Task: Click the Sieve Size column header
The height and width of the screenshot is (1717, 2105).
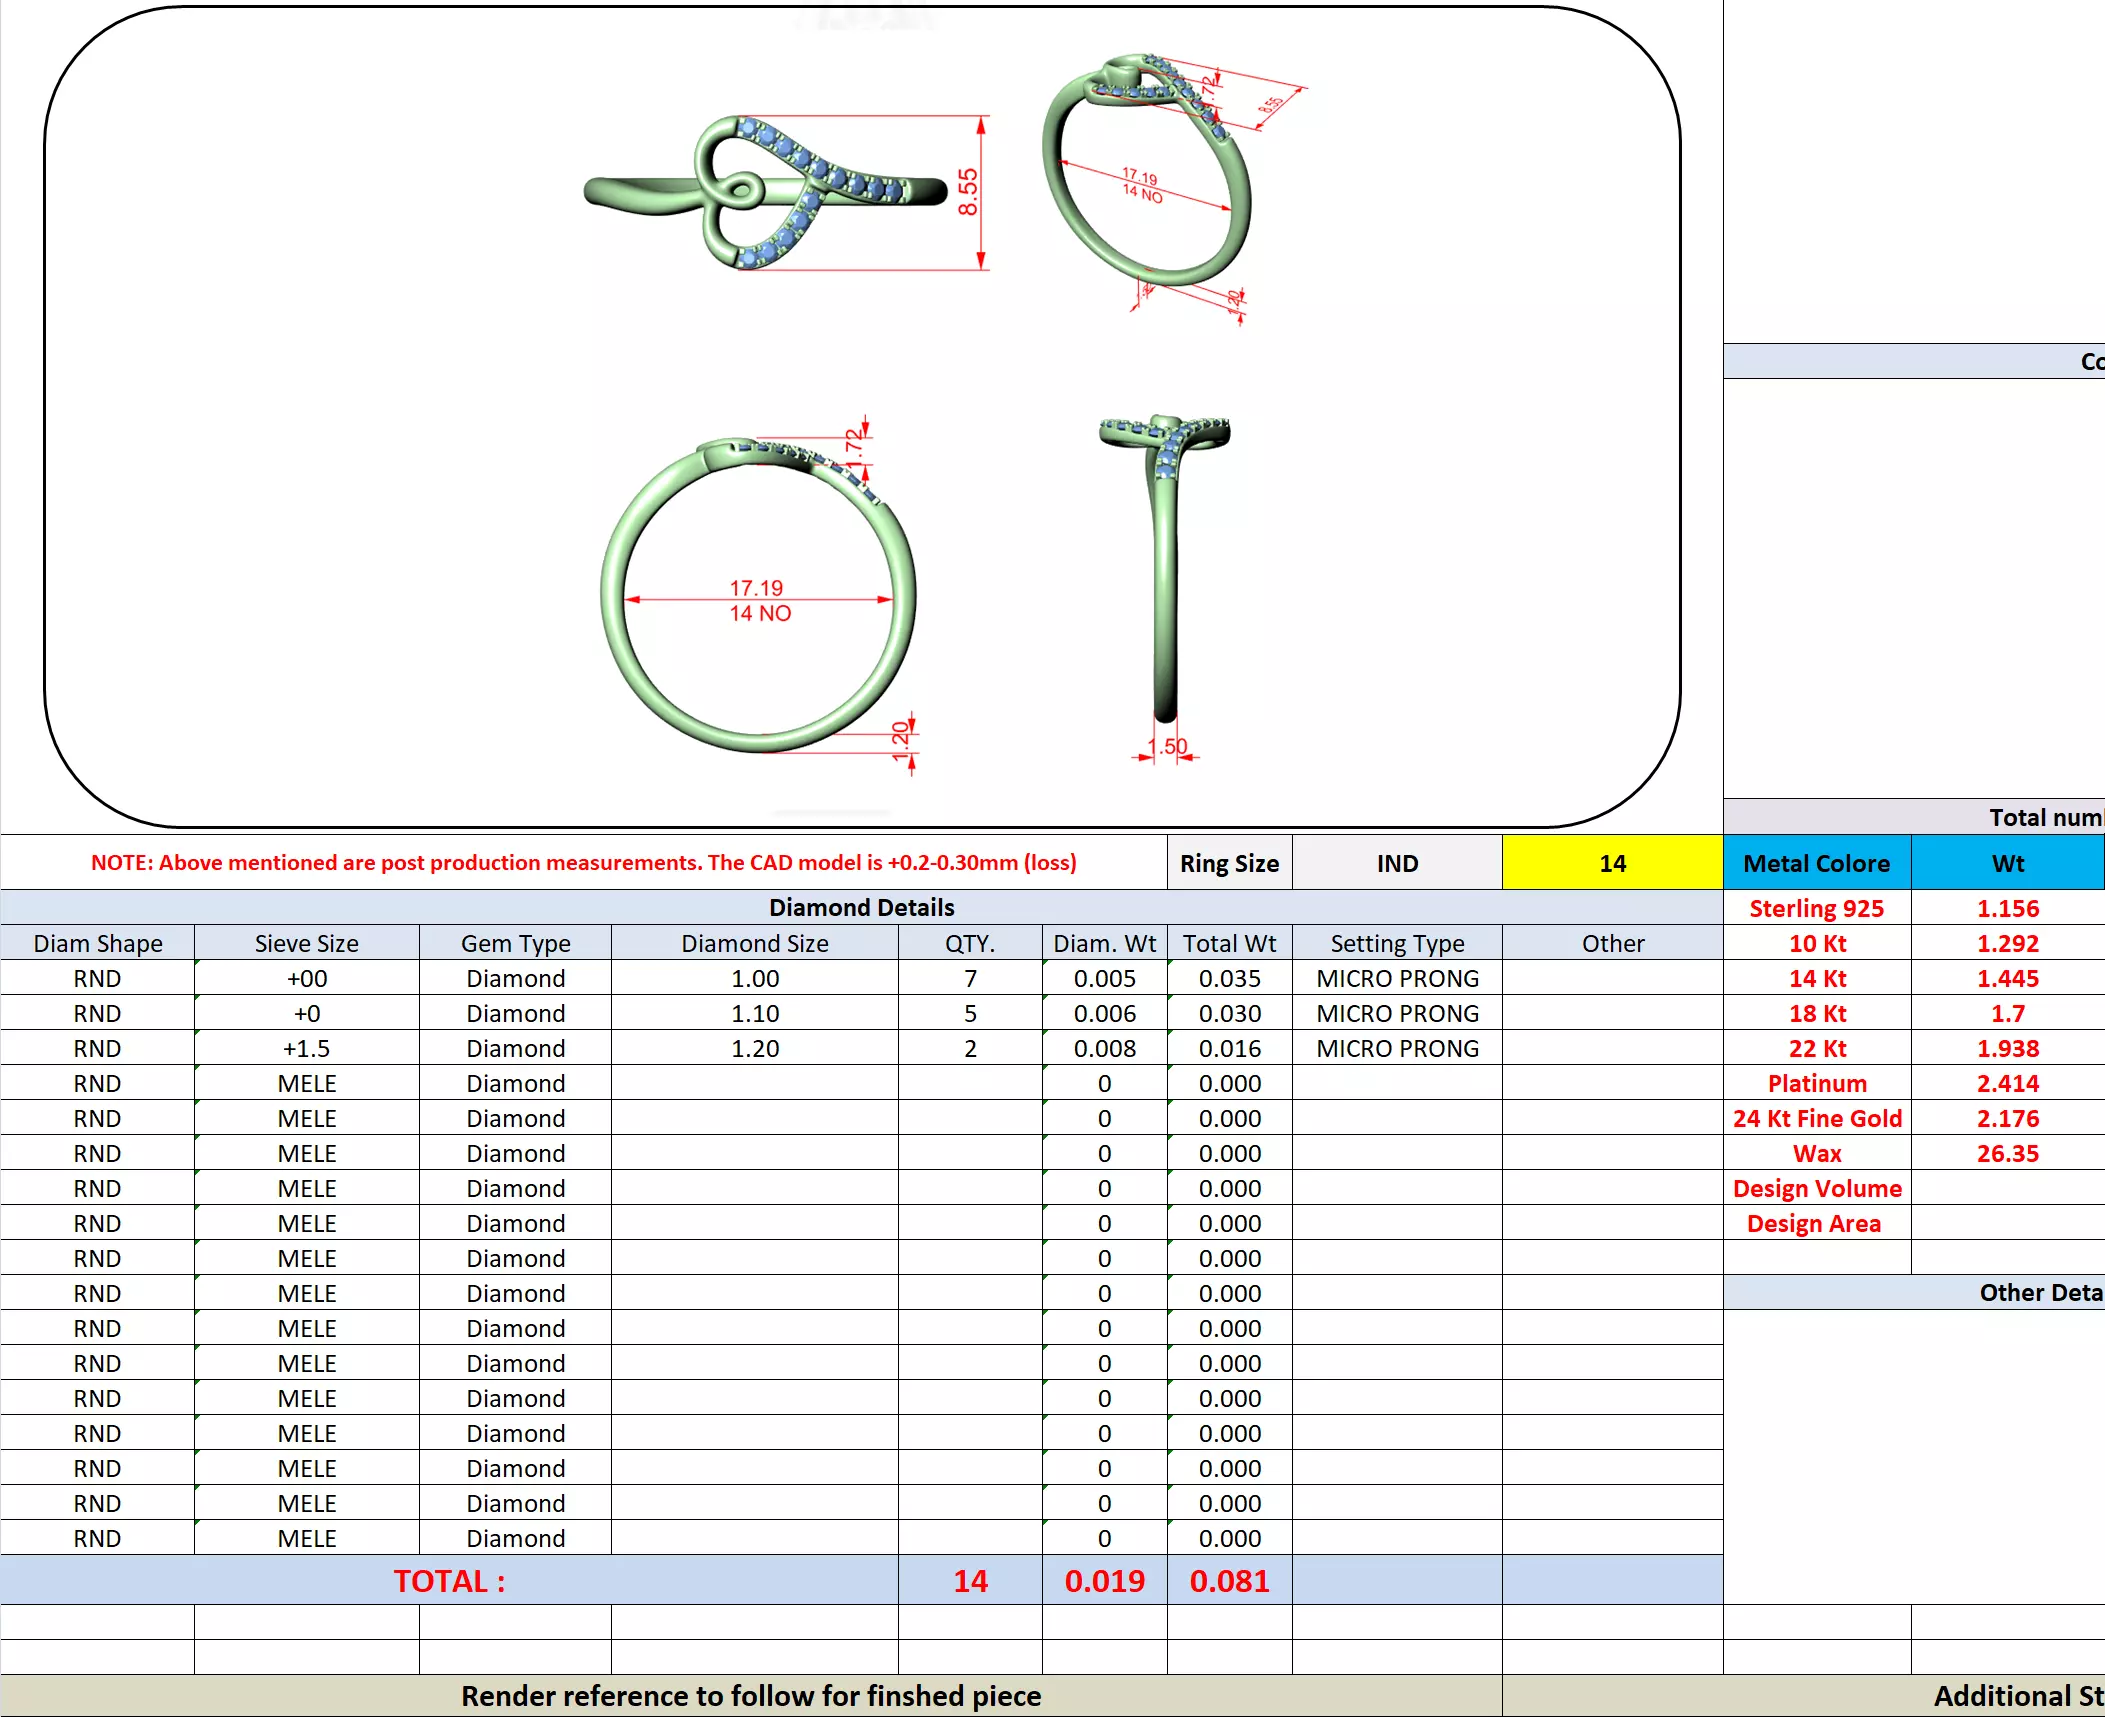Action: [306, 943]
